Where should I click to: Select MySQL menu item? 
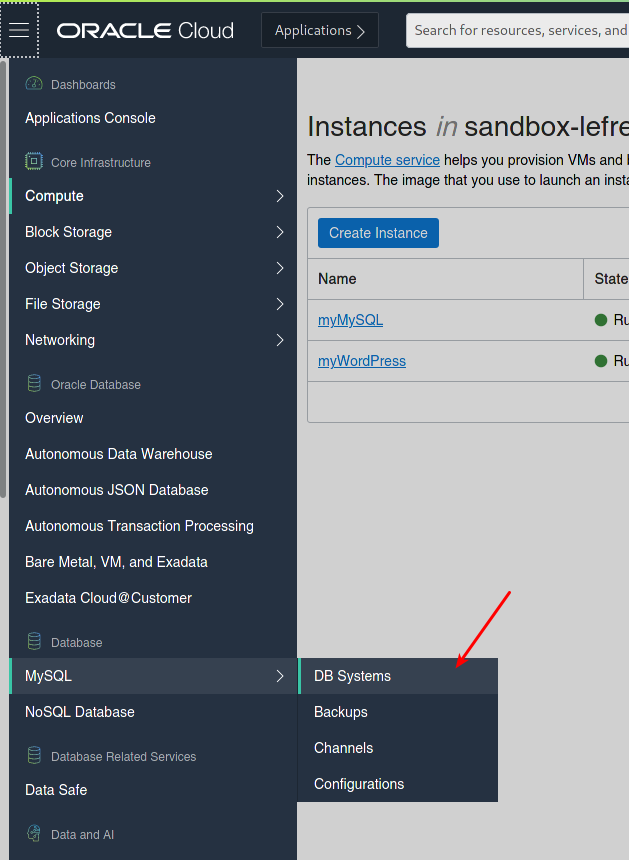(x=153, y=676)
